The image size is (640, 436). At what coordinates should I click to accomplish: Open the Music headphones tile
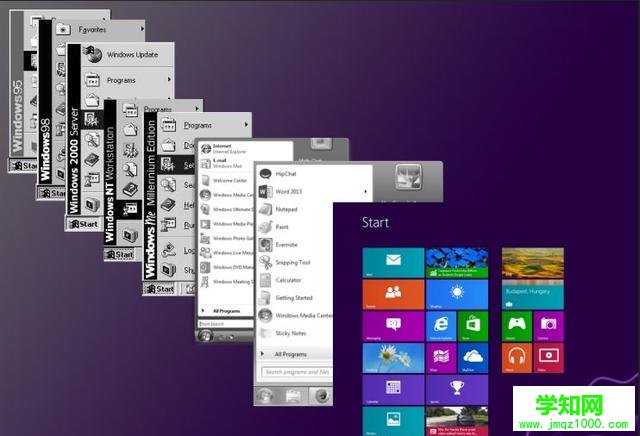pos(517,358)
